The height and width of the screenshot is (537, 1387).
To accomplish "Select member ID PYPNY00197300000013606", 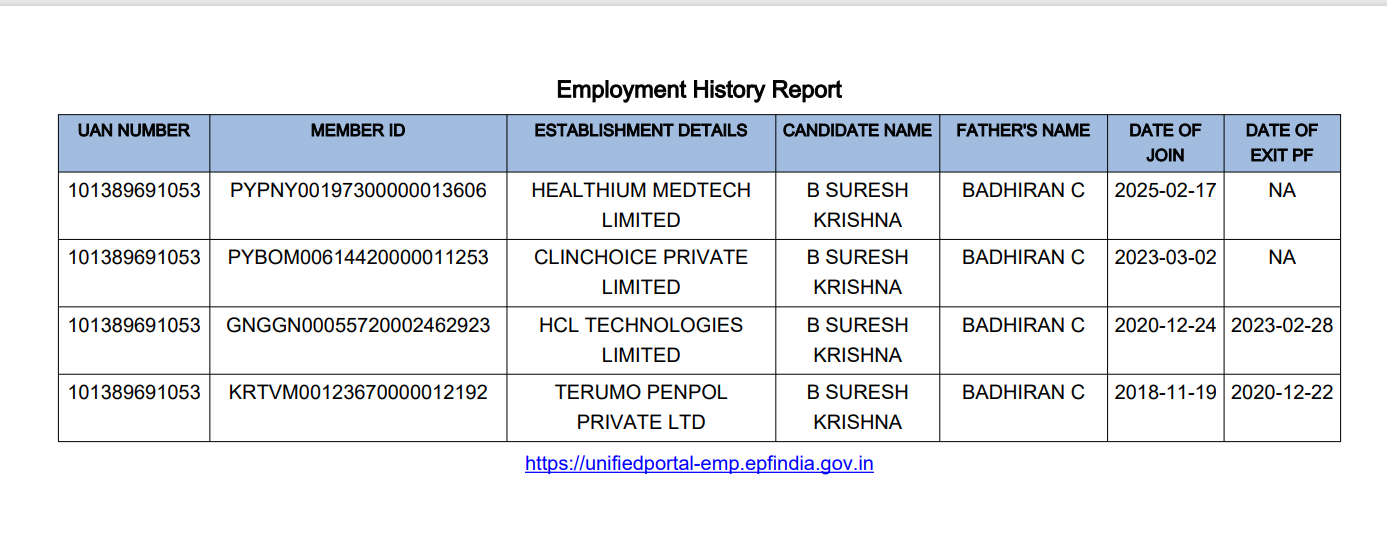I will pyautogui.click(x=358, y=190).
